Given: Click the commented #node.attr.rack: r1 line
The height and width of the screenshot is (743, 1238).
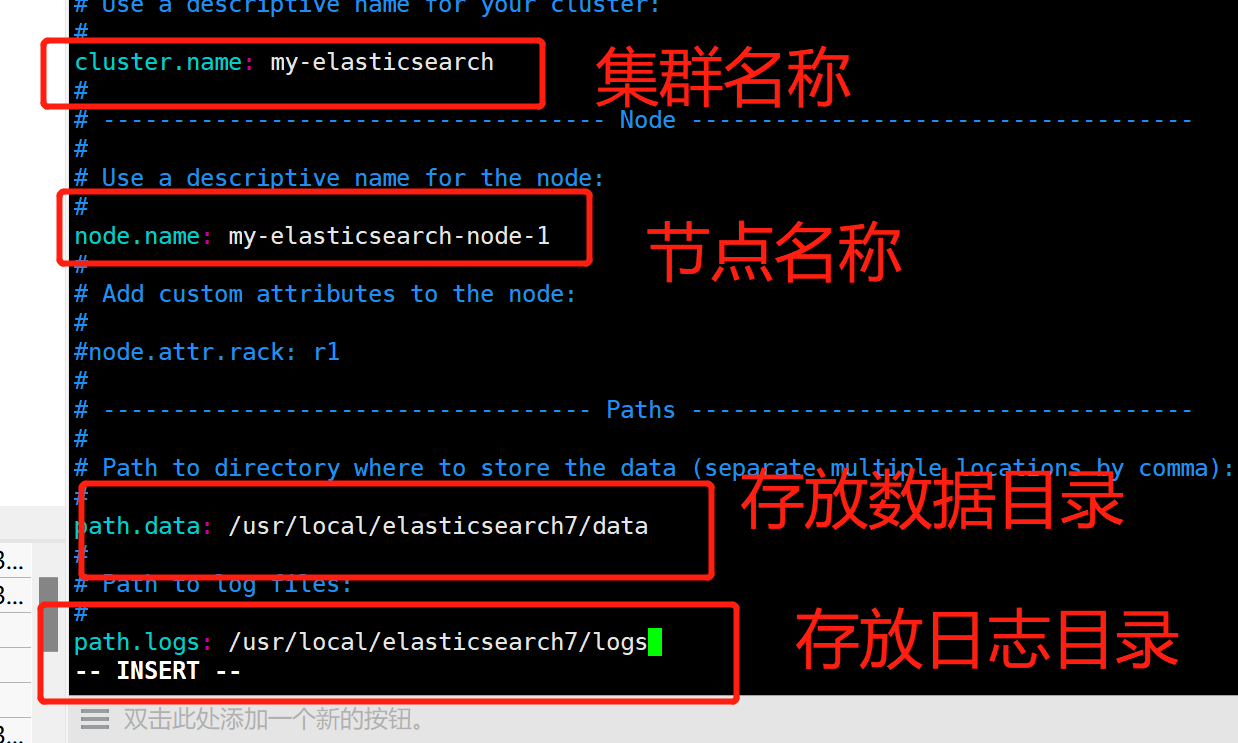Looking at the screenshot, I should coord(207,352).
